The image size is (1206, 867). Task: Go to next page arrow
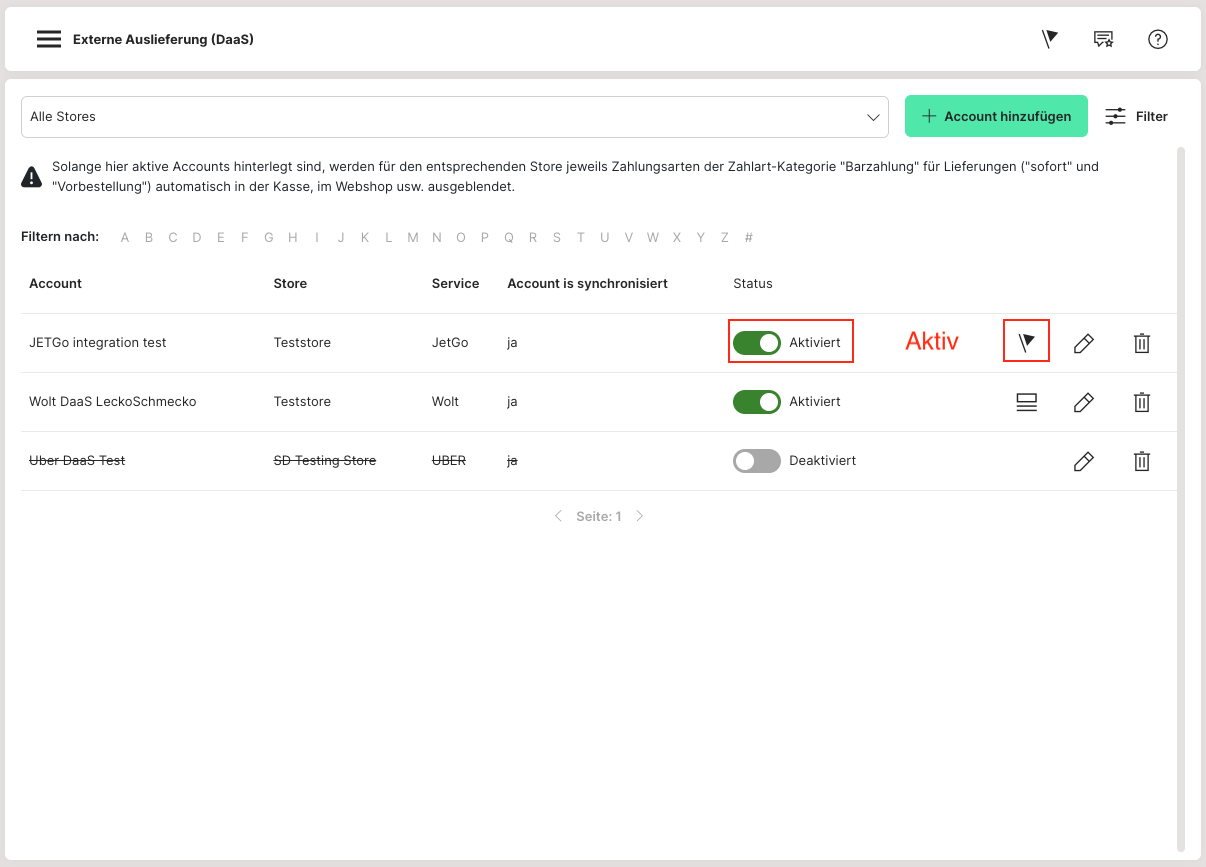[640, 517]
